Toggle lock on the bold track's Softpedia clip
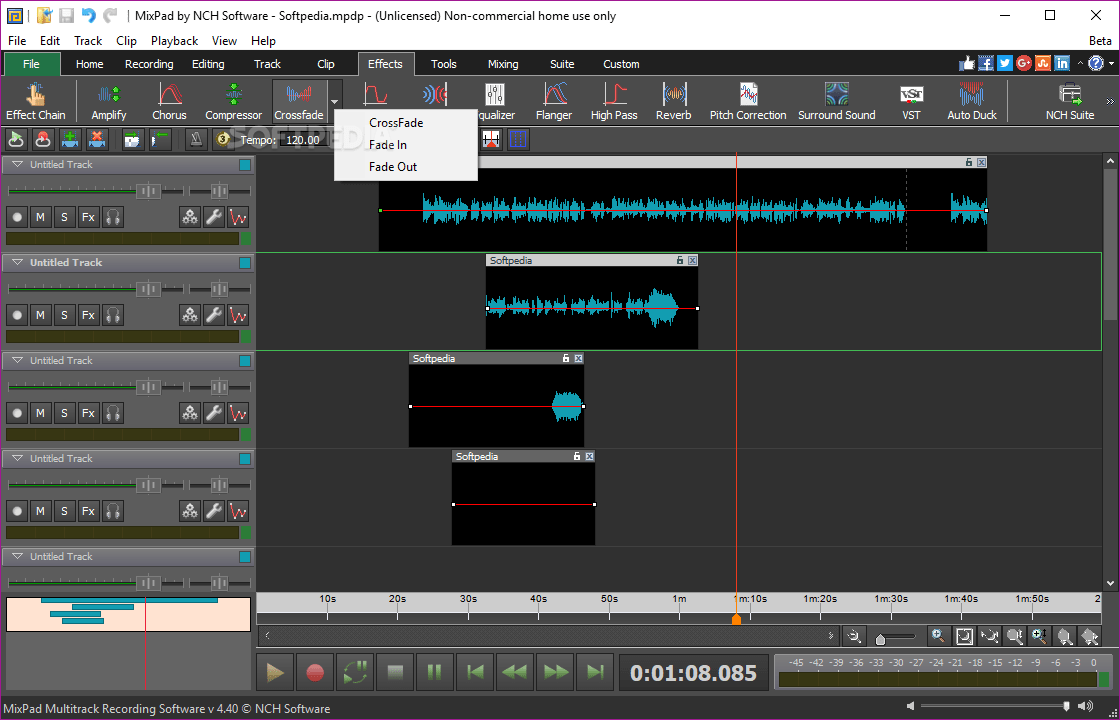The image size is (1120, 720). (x=680, y=261)
